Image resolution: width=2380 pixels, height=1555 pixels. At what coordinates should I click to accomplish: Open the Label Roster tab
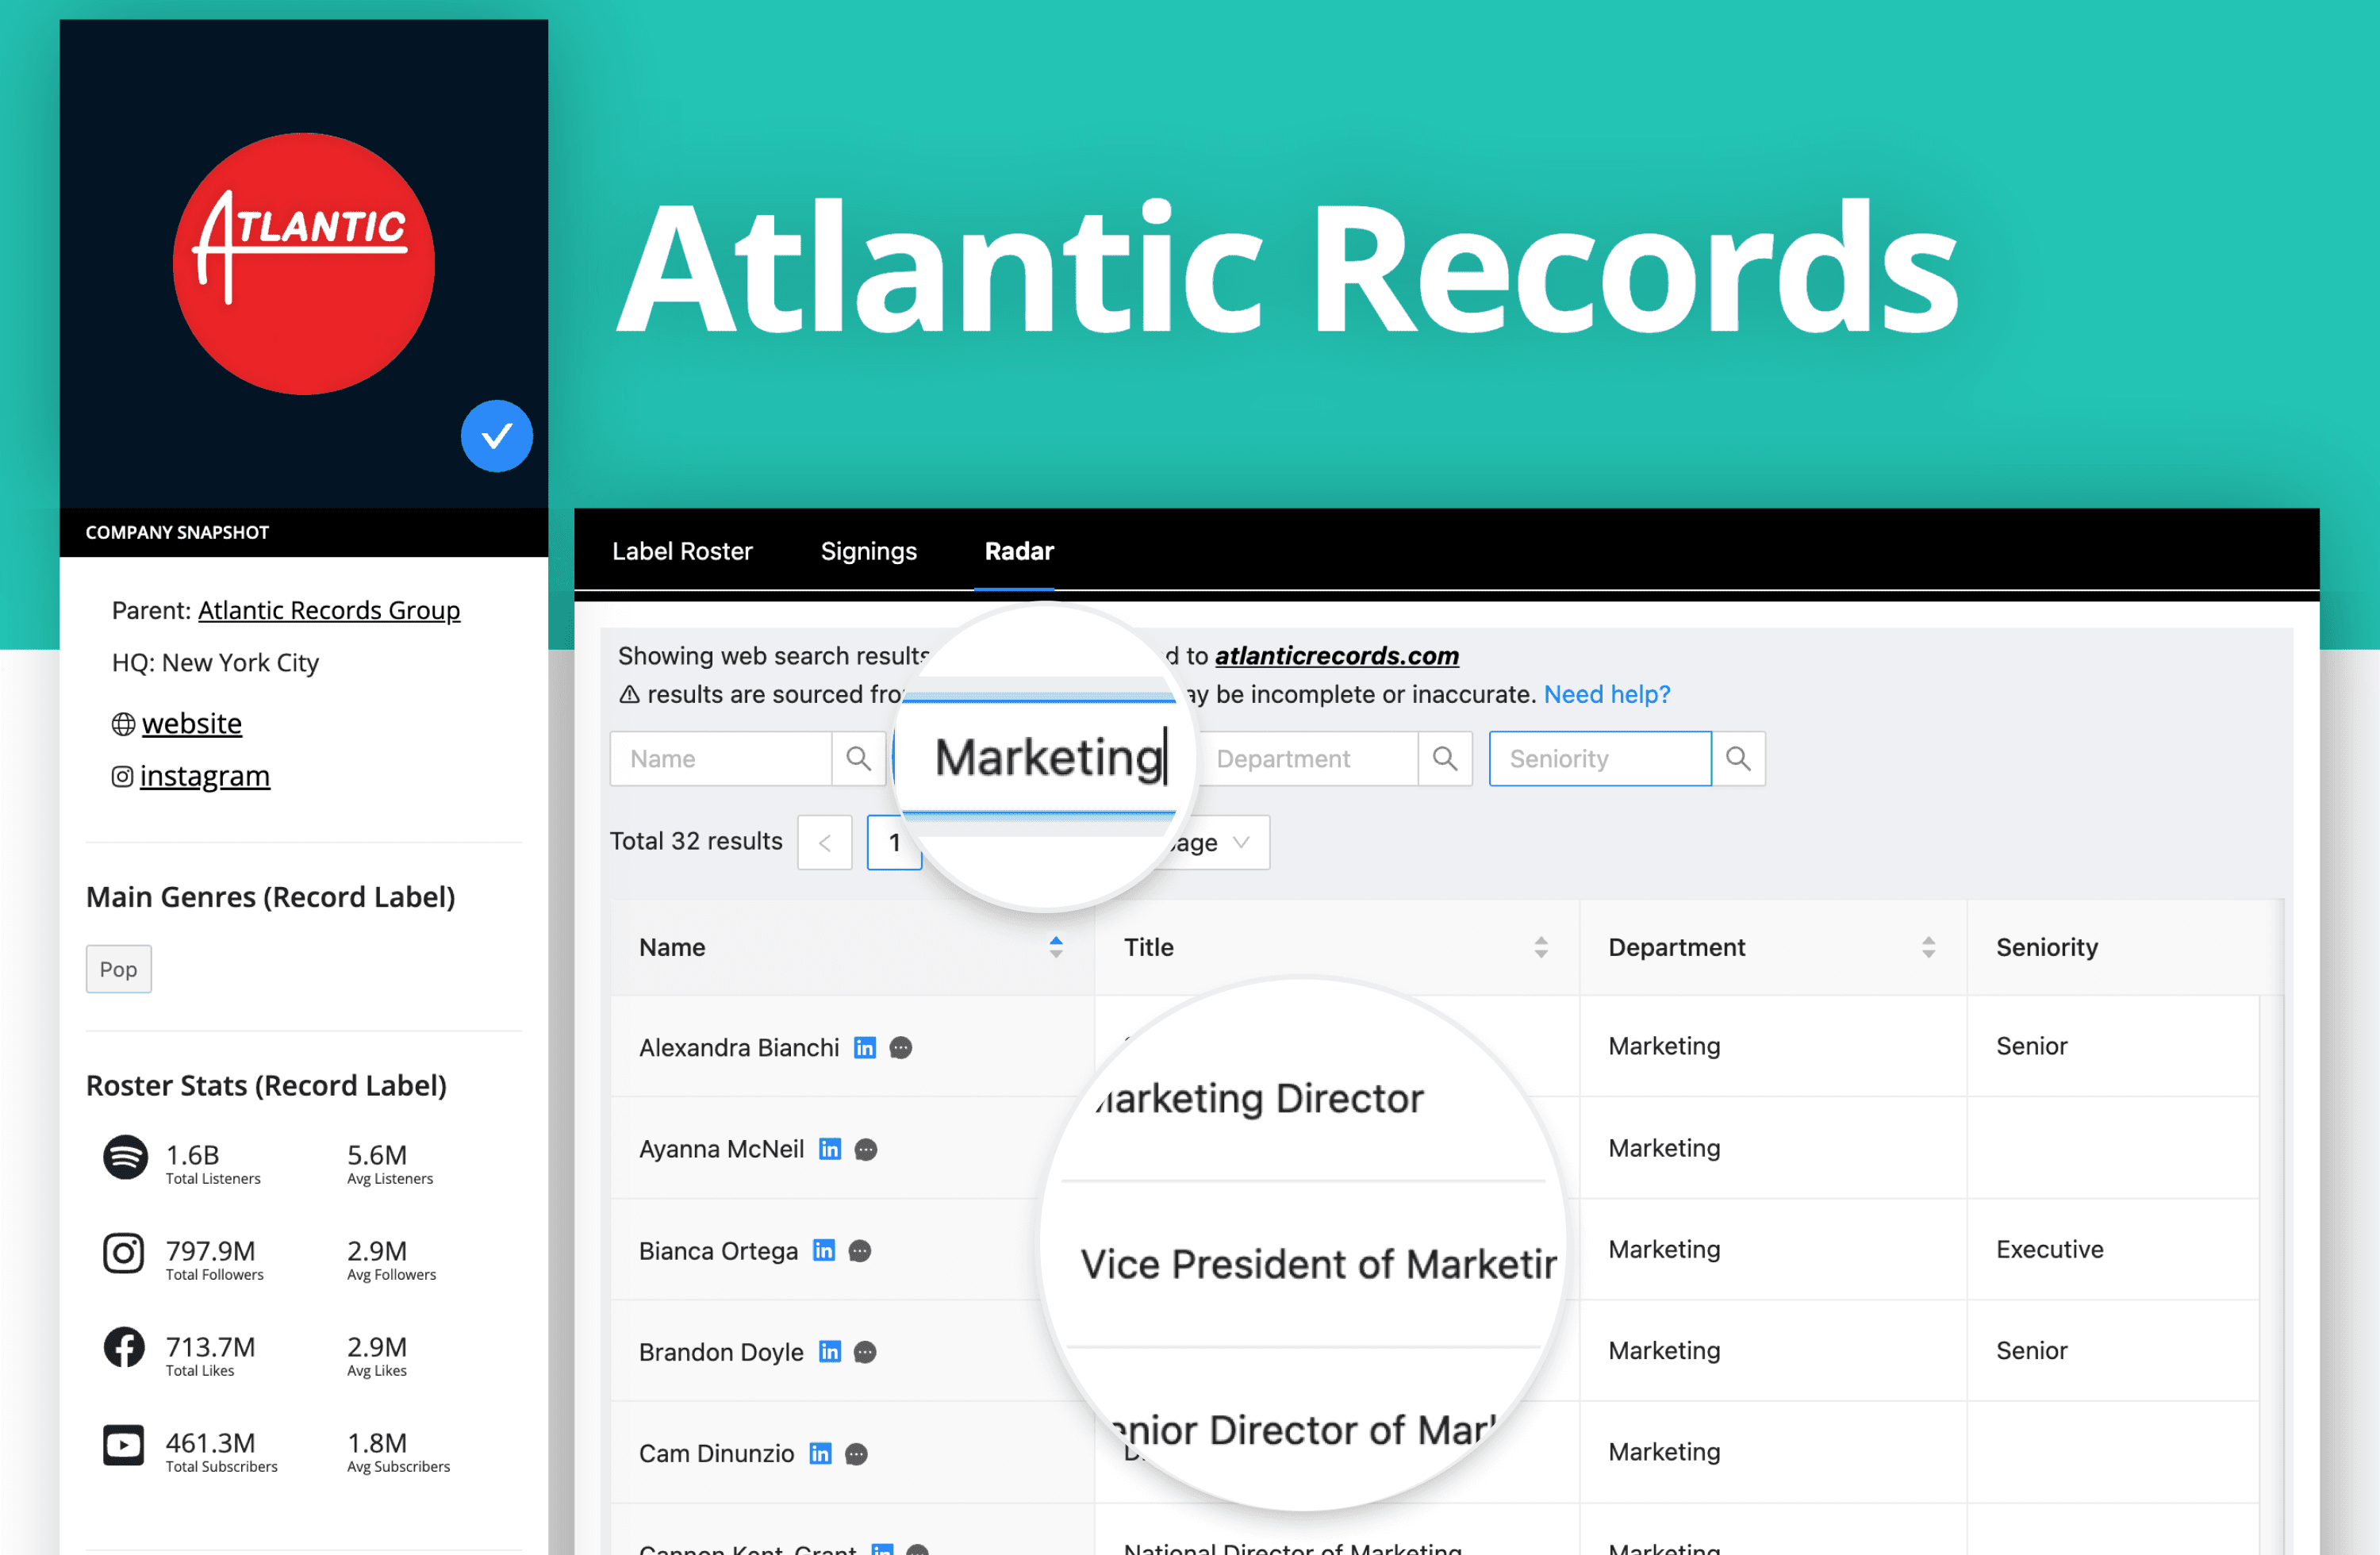683,551
